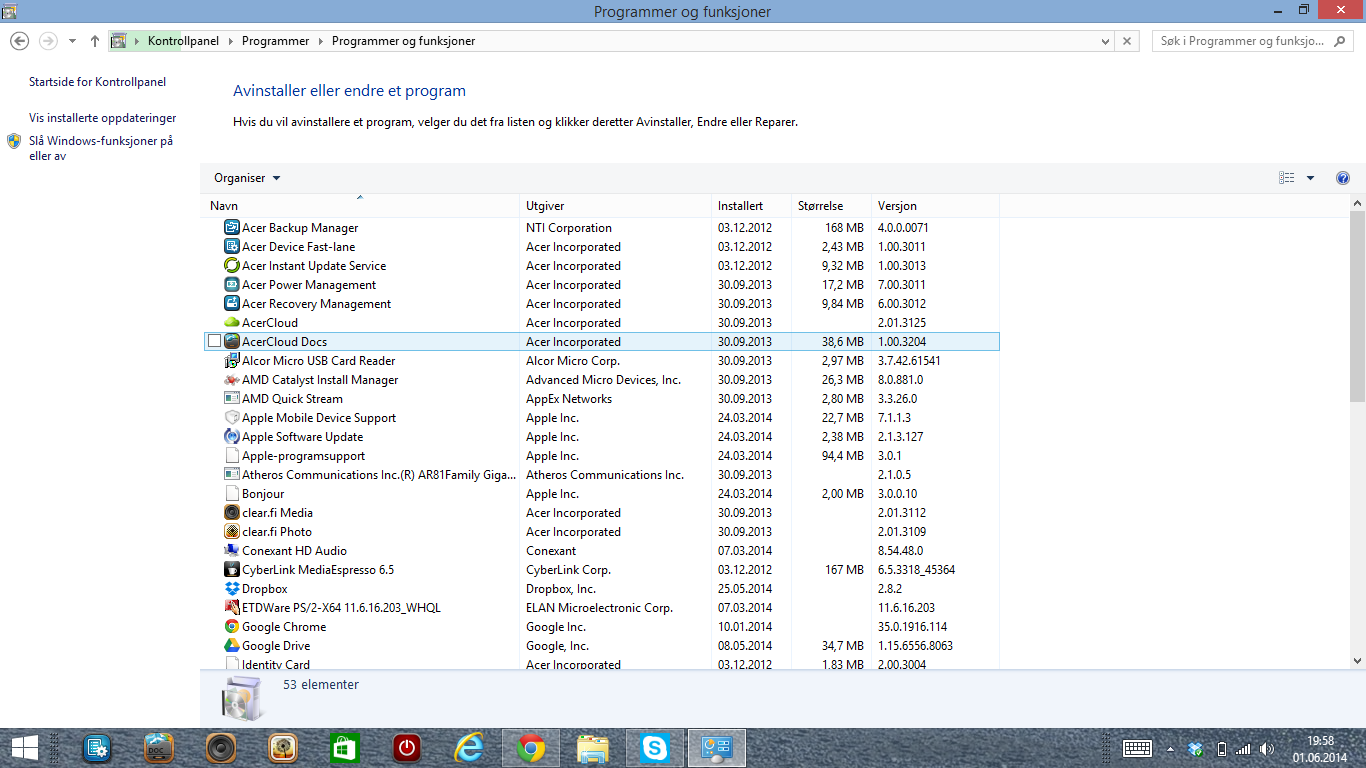
Task: Click the change view button
Action: tap(1287, 178)
